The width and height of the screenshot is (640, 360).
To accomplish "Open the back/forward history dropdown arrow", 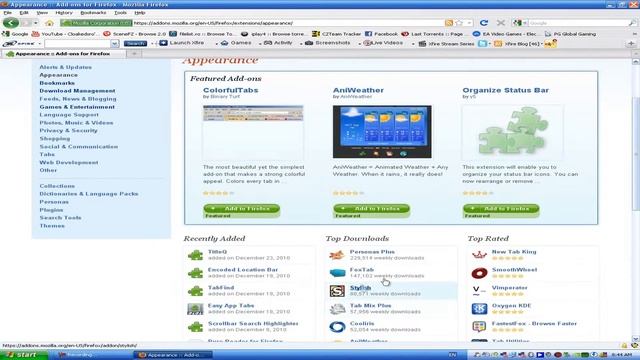I will [x=36, y=23].
